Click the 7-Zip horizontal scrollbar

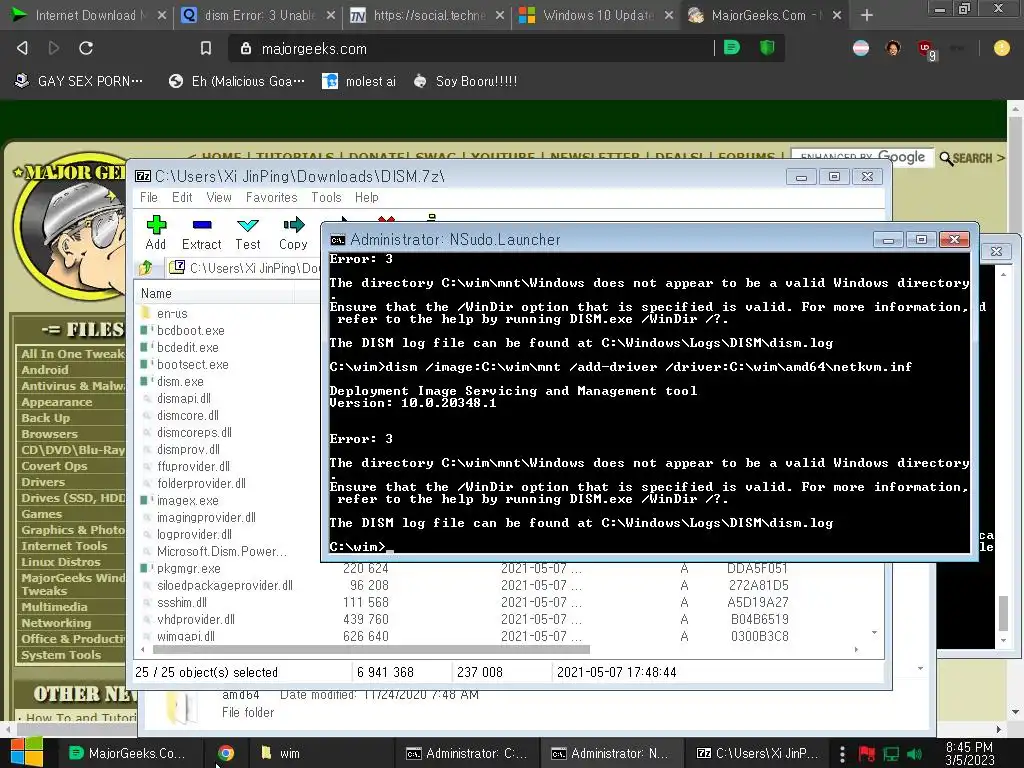click(x=371, y=650)
